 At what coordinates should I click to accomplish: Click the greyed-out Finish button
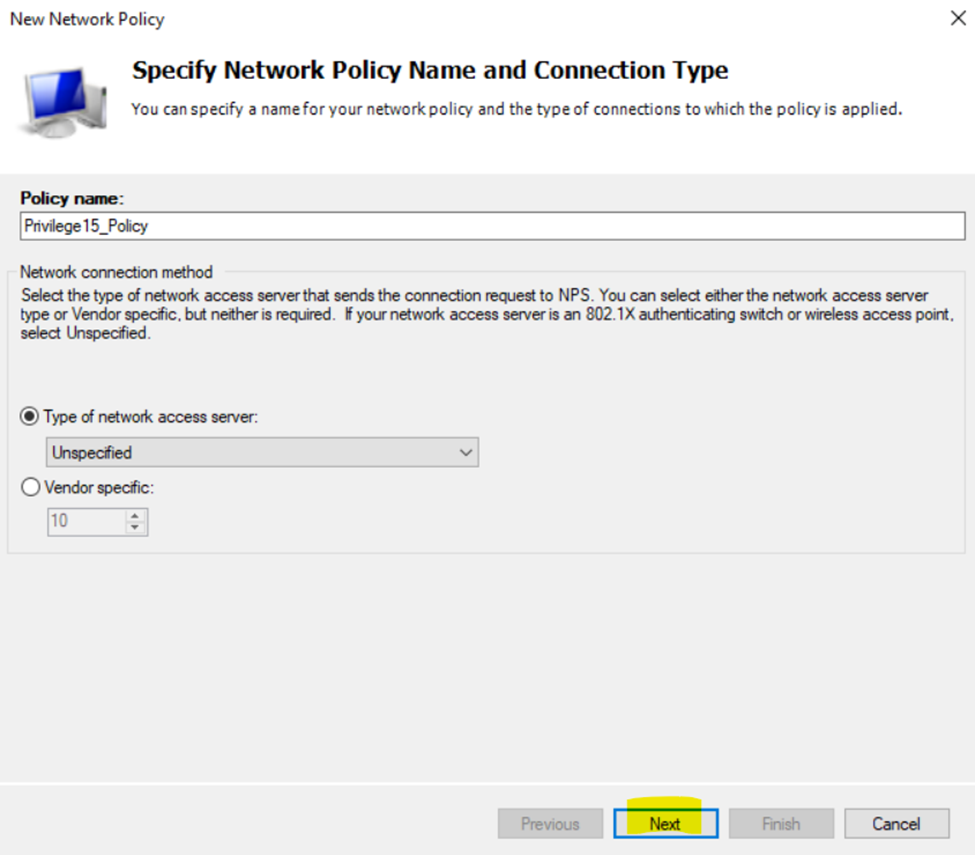[781, 823]
